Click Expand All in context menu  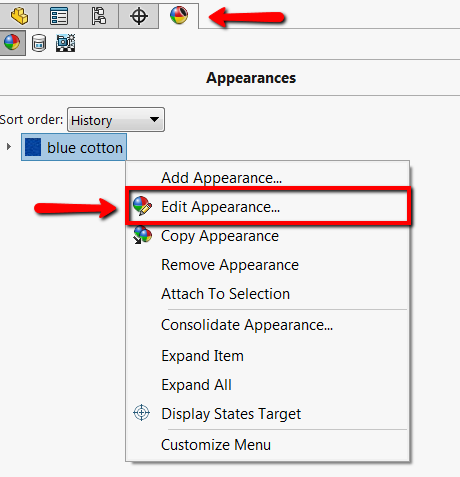(267, 385)
